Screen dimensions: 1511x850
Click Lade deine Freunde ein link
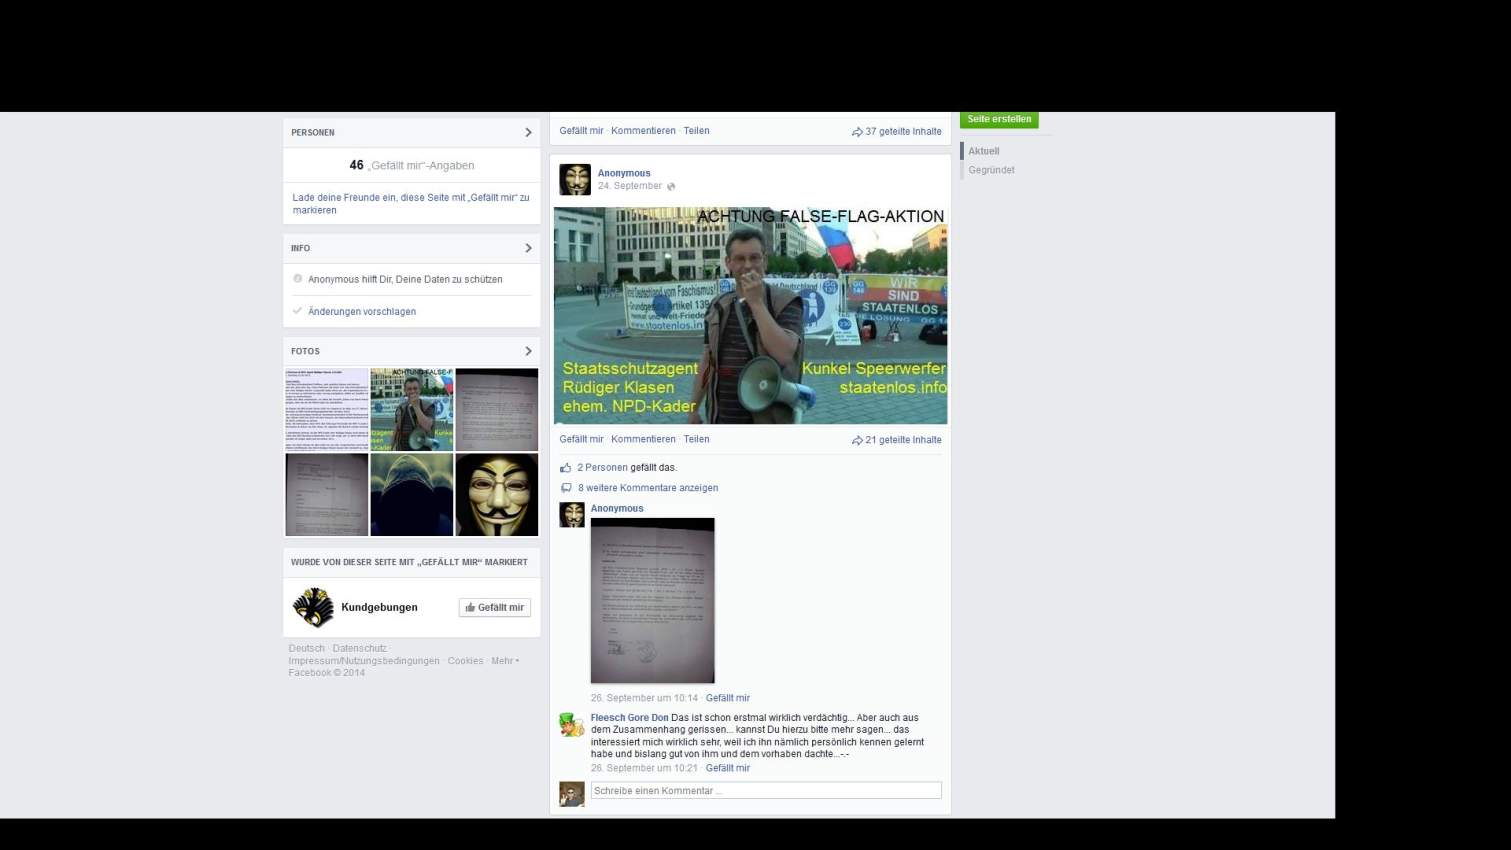point(411,204)
